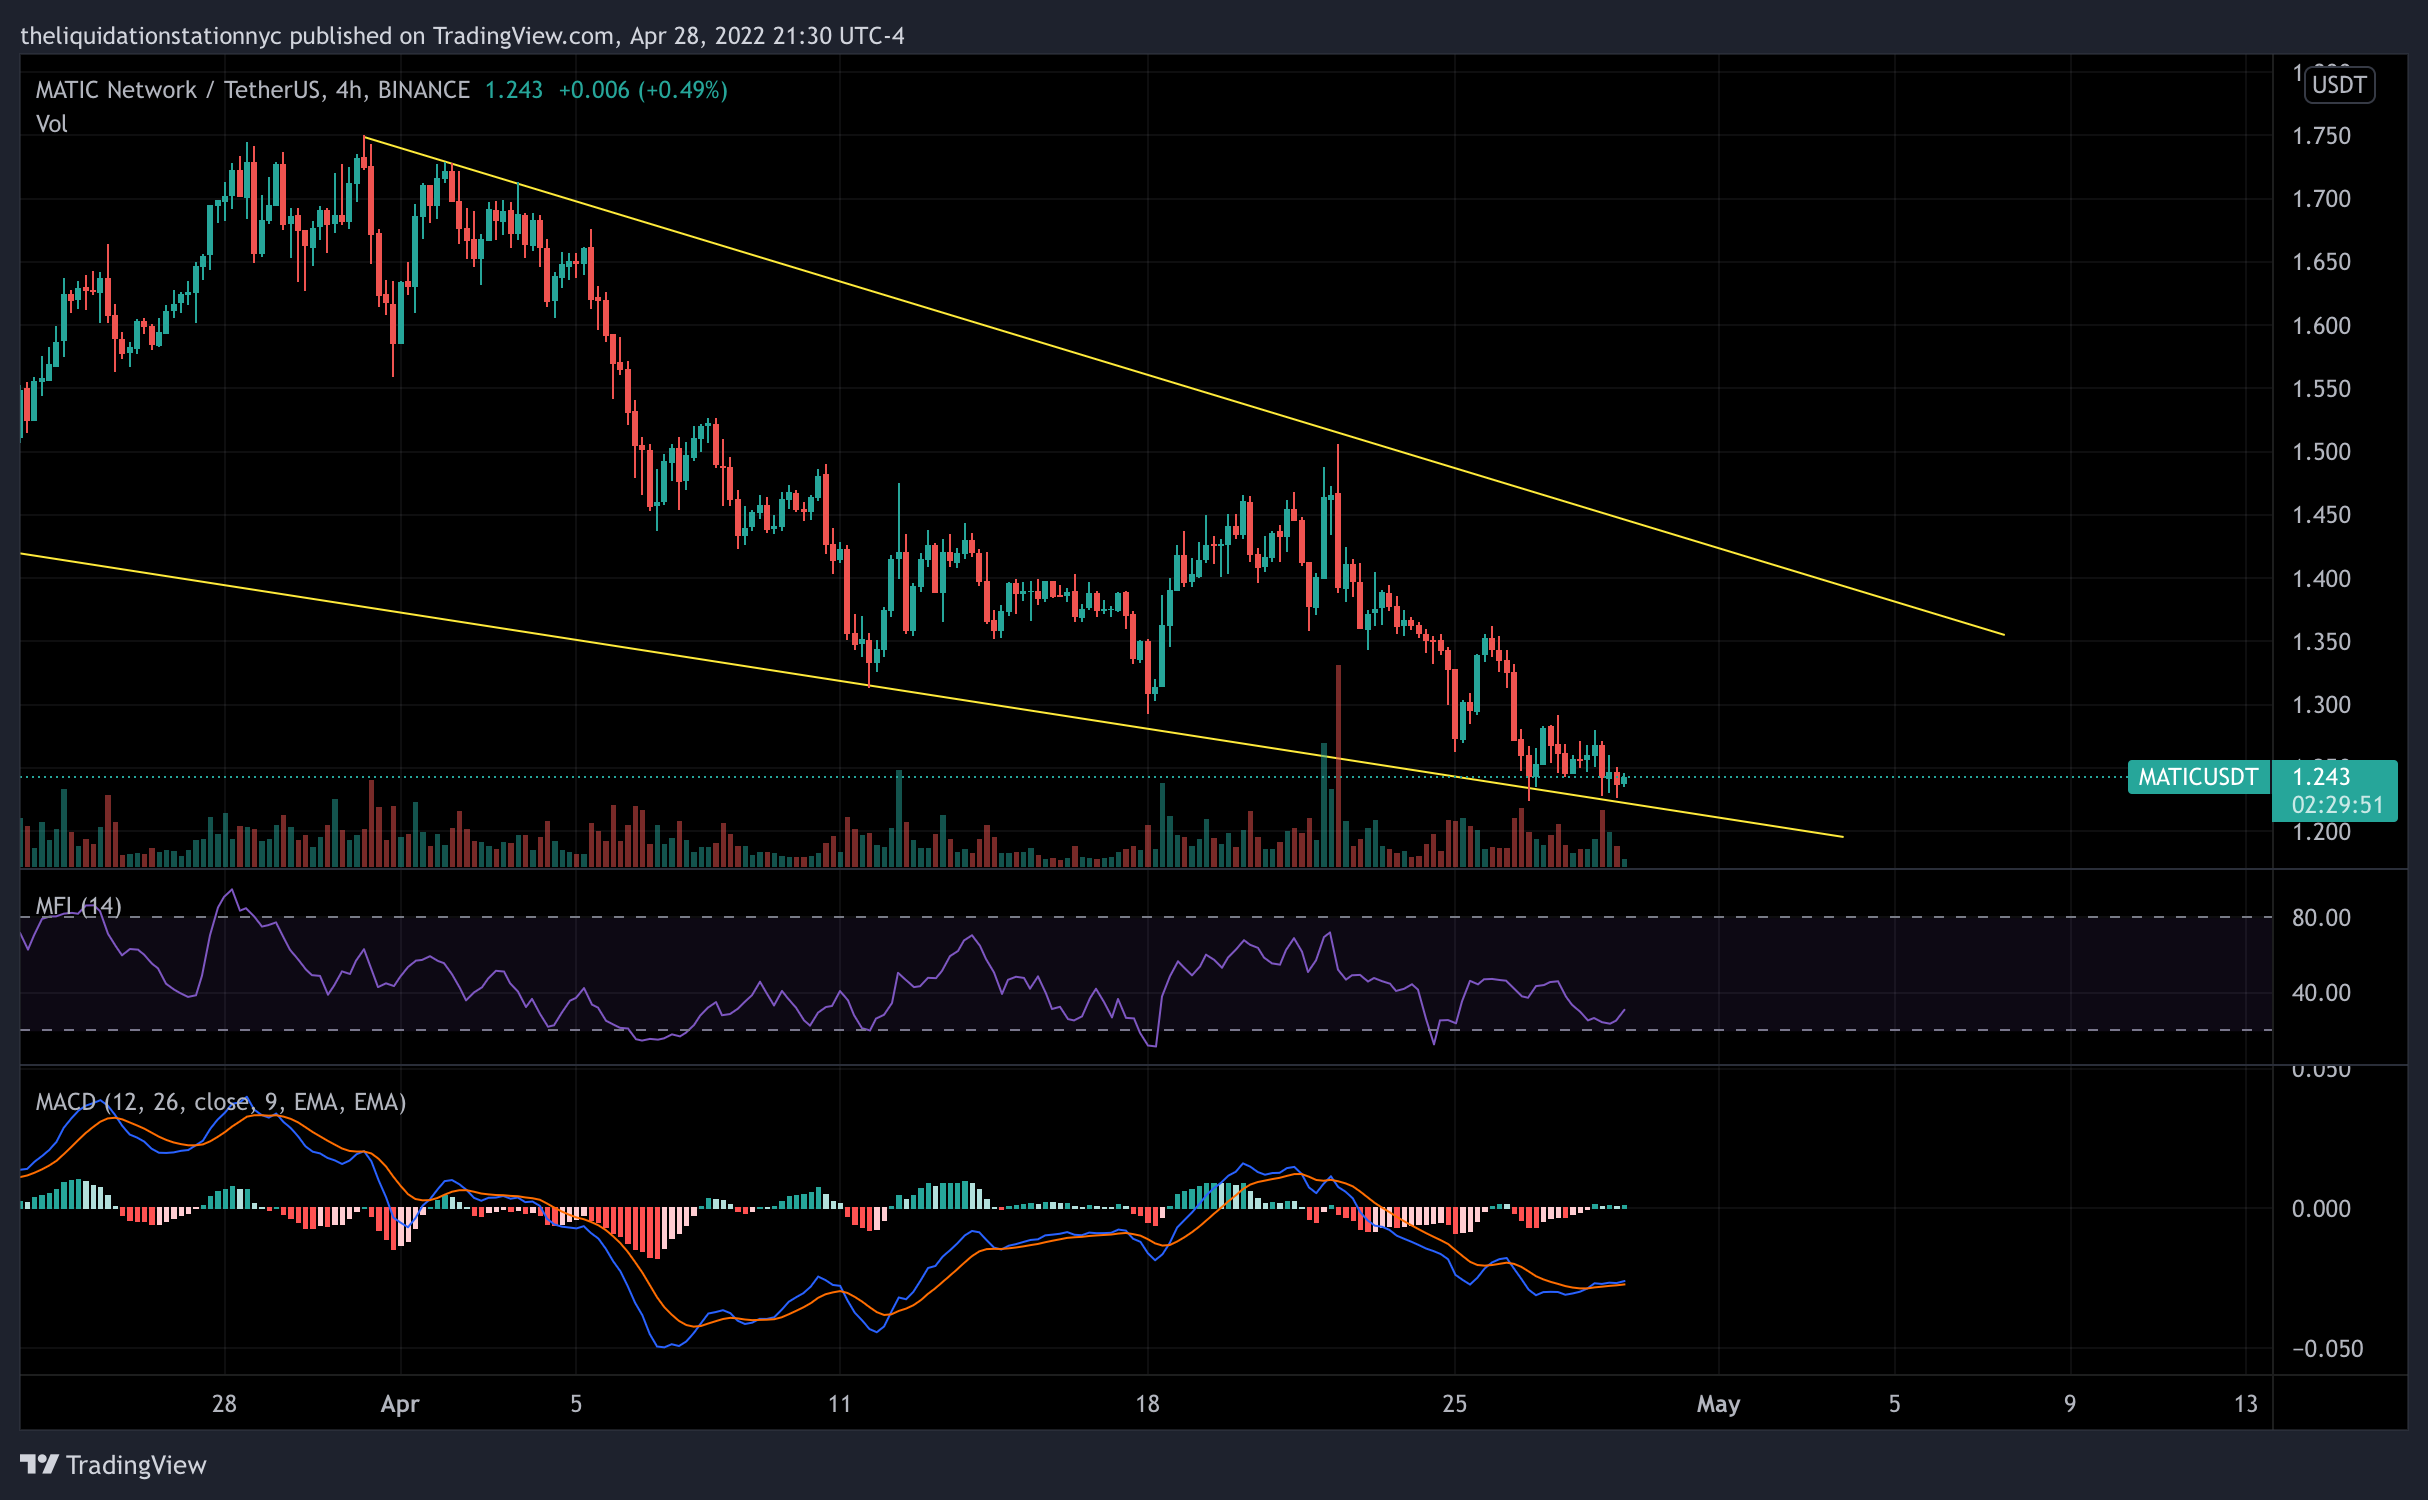Click the USDT currency badge
The width and height of the screenshot is (2428, 1500).
click(x=2338, y=85)
